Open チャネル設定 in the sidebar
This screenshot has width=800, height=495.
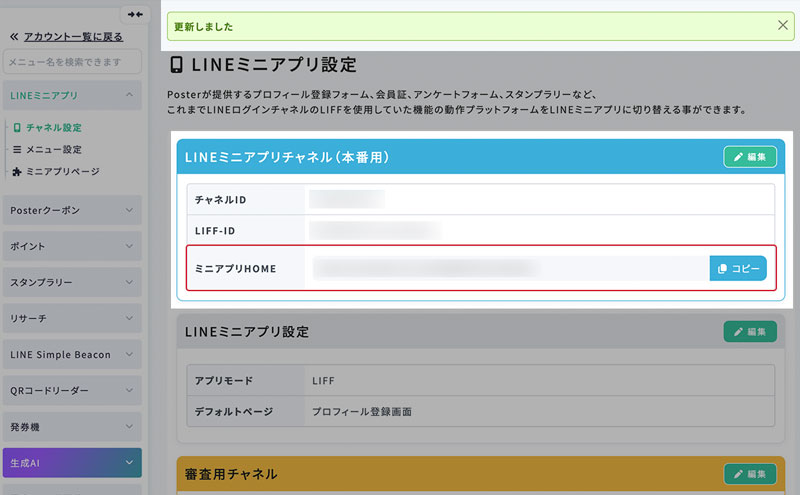pos(53,128)
